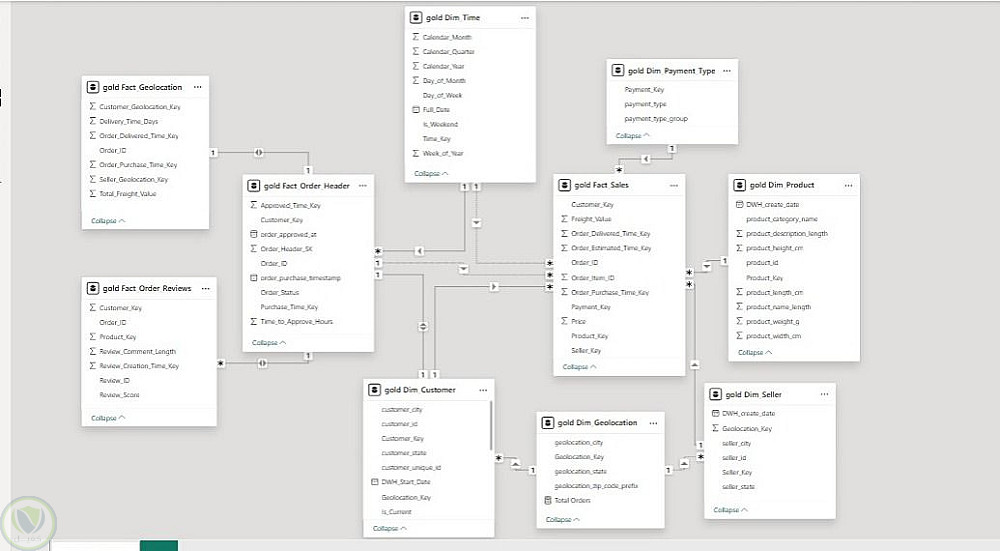1000x551 pixels.
Task: Collapse the gold Dim_Customer table
Action: tap(390, 528)
